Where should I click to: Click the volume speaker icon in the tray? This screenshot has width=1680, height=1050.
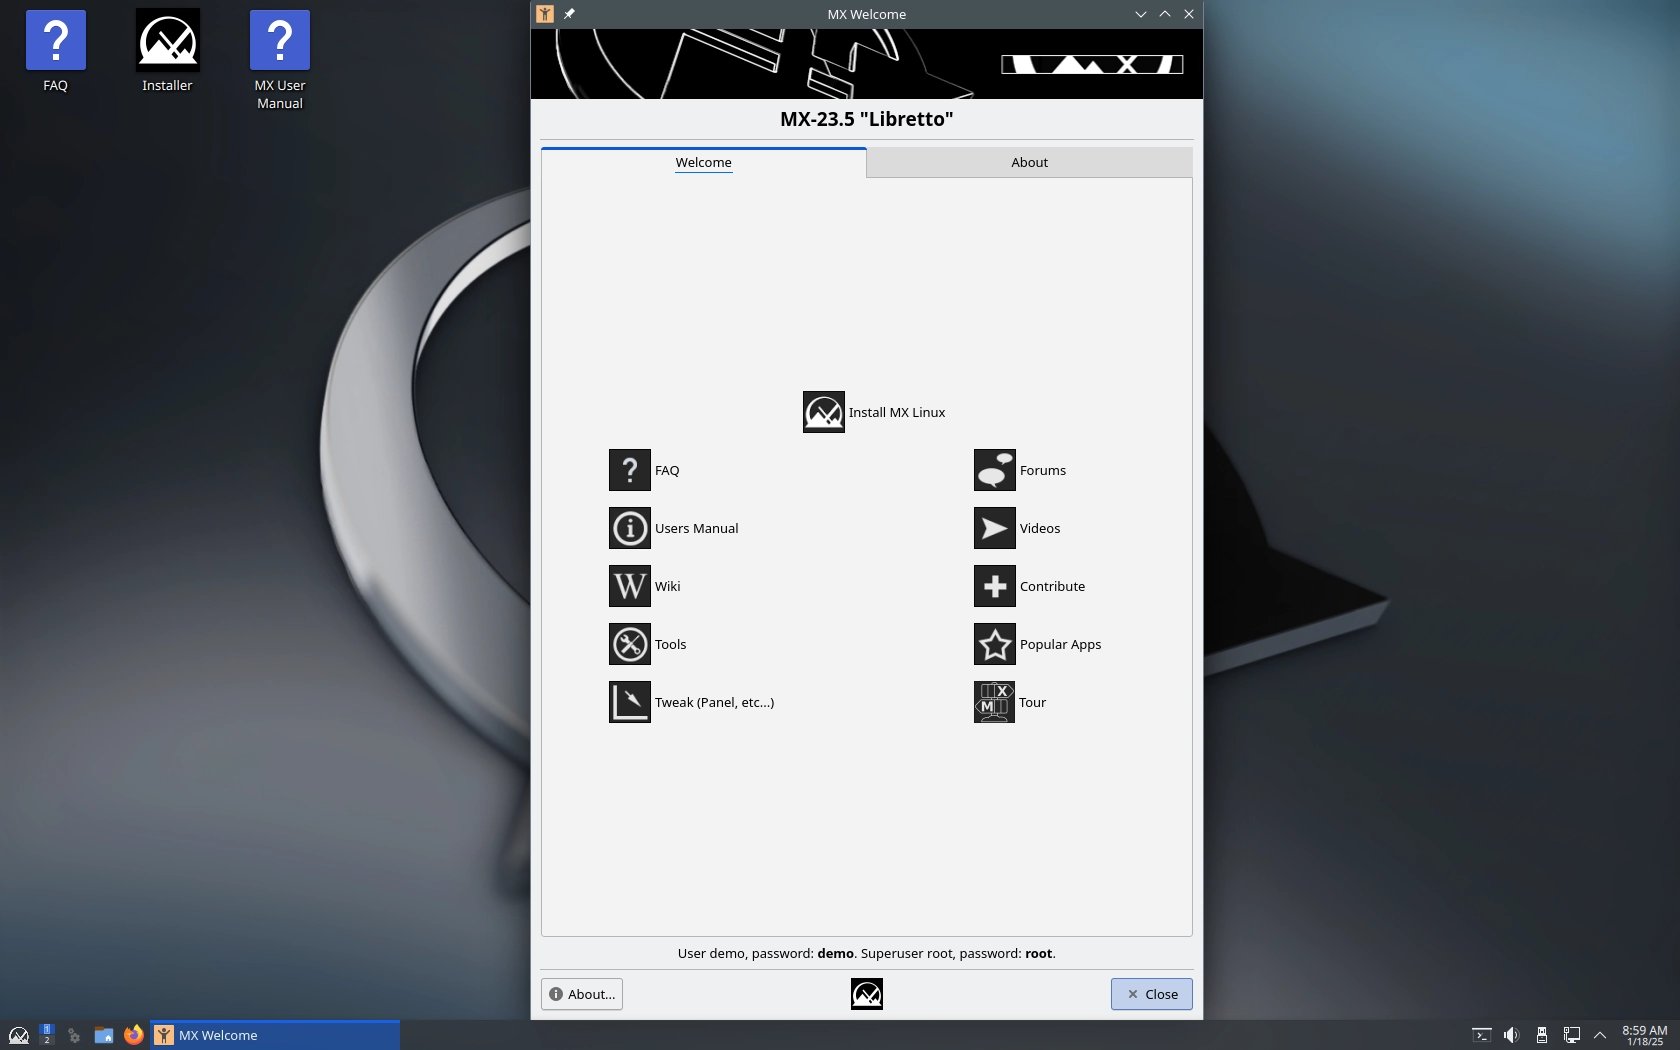(1511, 1035)
